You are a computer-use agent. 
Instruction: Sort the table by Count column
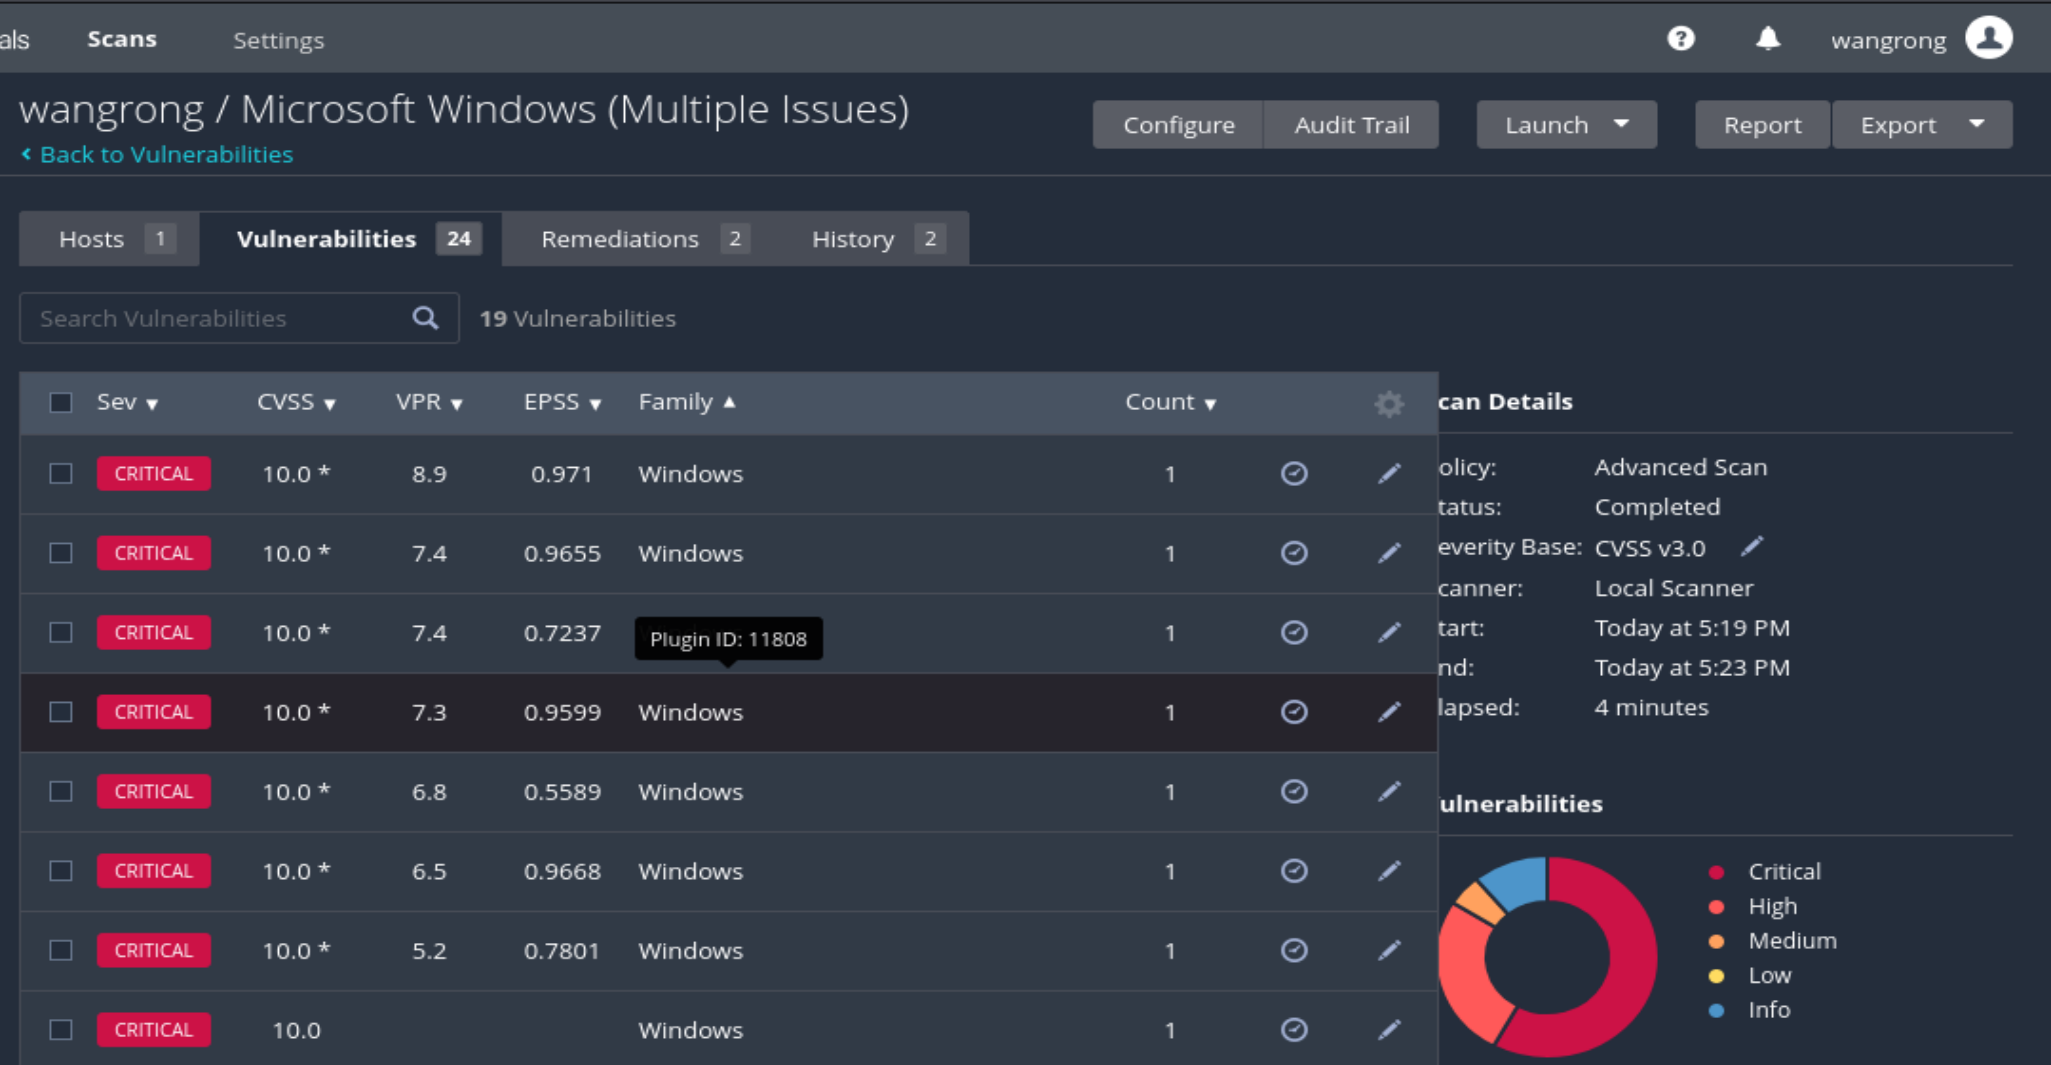tap(1170, 402)
